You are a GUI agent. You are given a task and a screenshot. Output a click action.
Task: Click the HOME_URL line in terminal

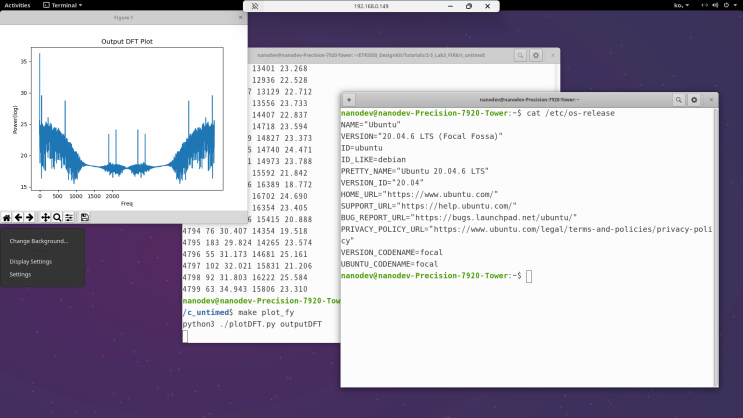click(x=419, y=194)
